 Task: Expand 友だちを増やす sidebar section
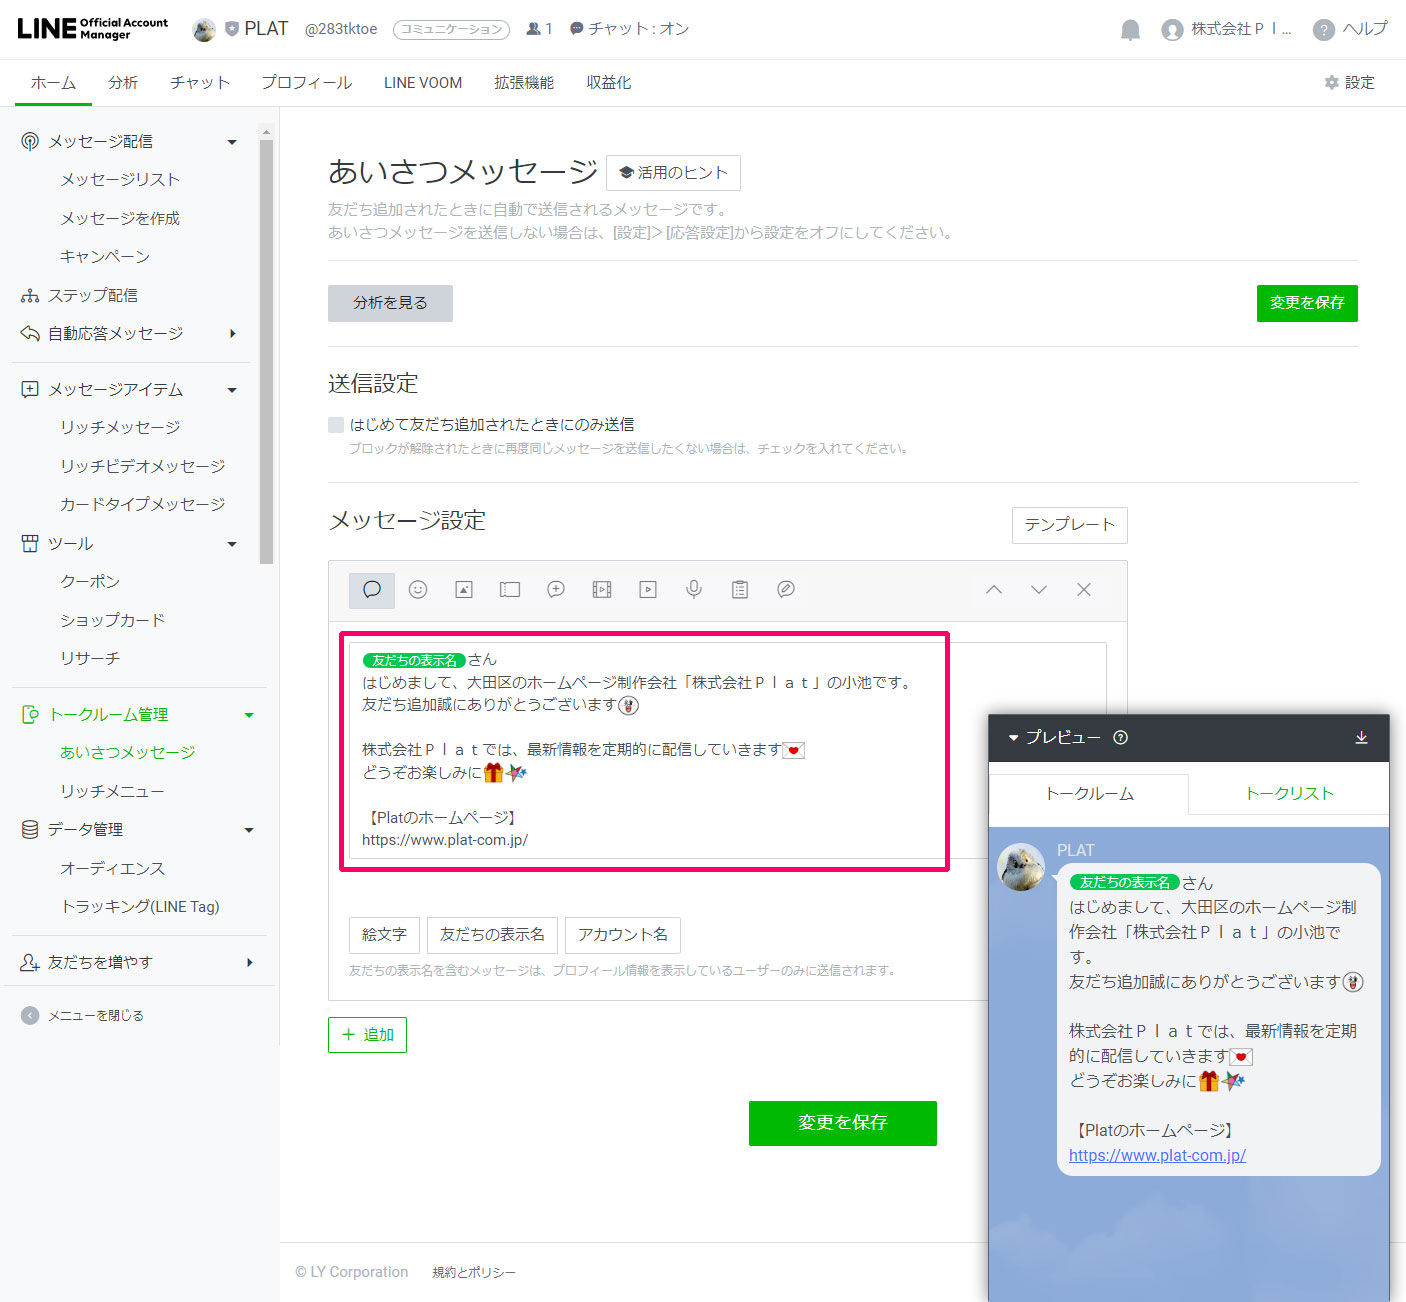pyautogui.click(x=249, y=963)
